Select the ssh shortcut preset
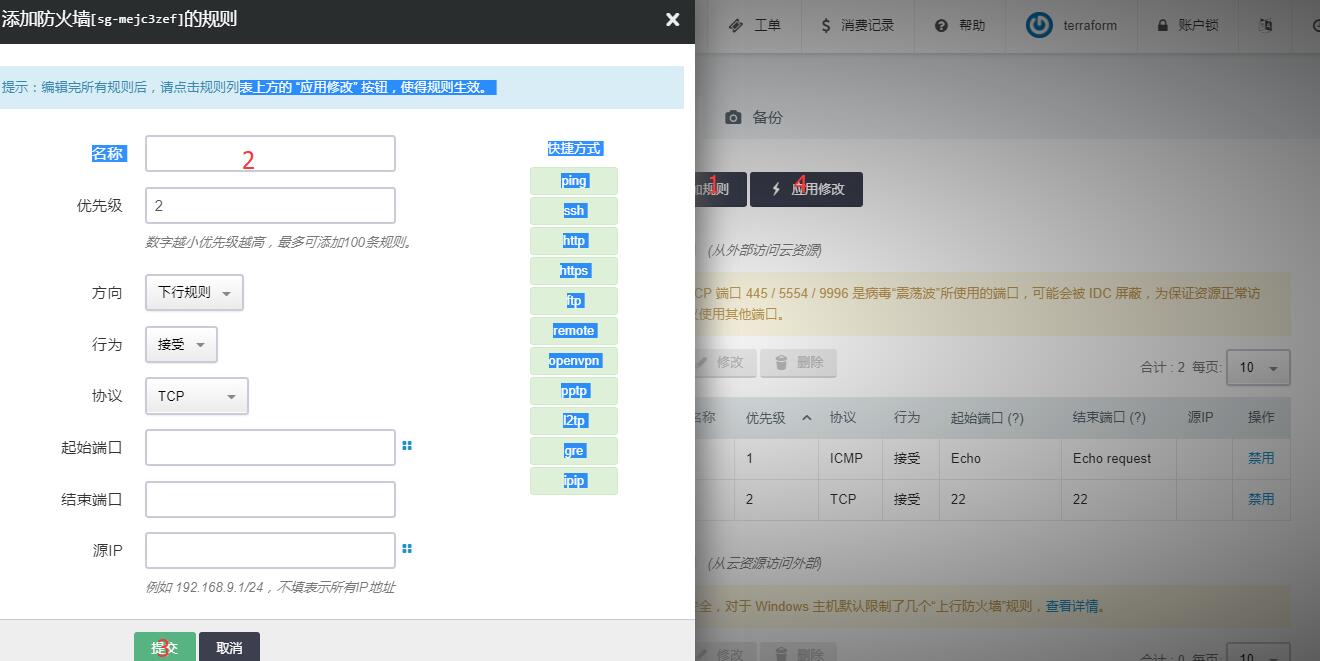The image size is (1320, 661). 574,211
